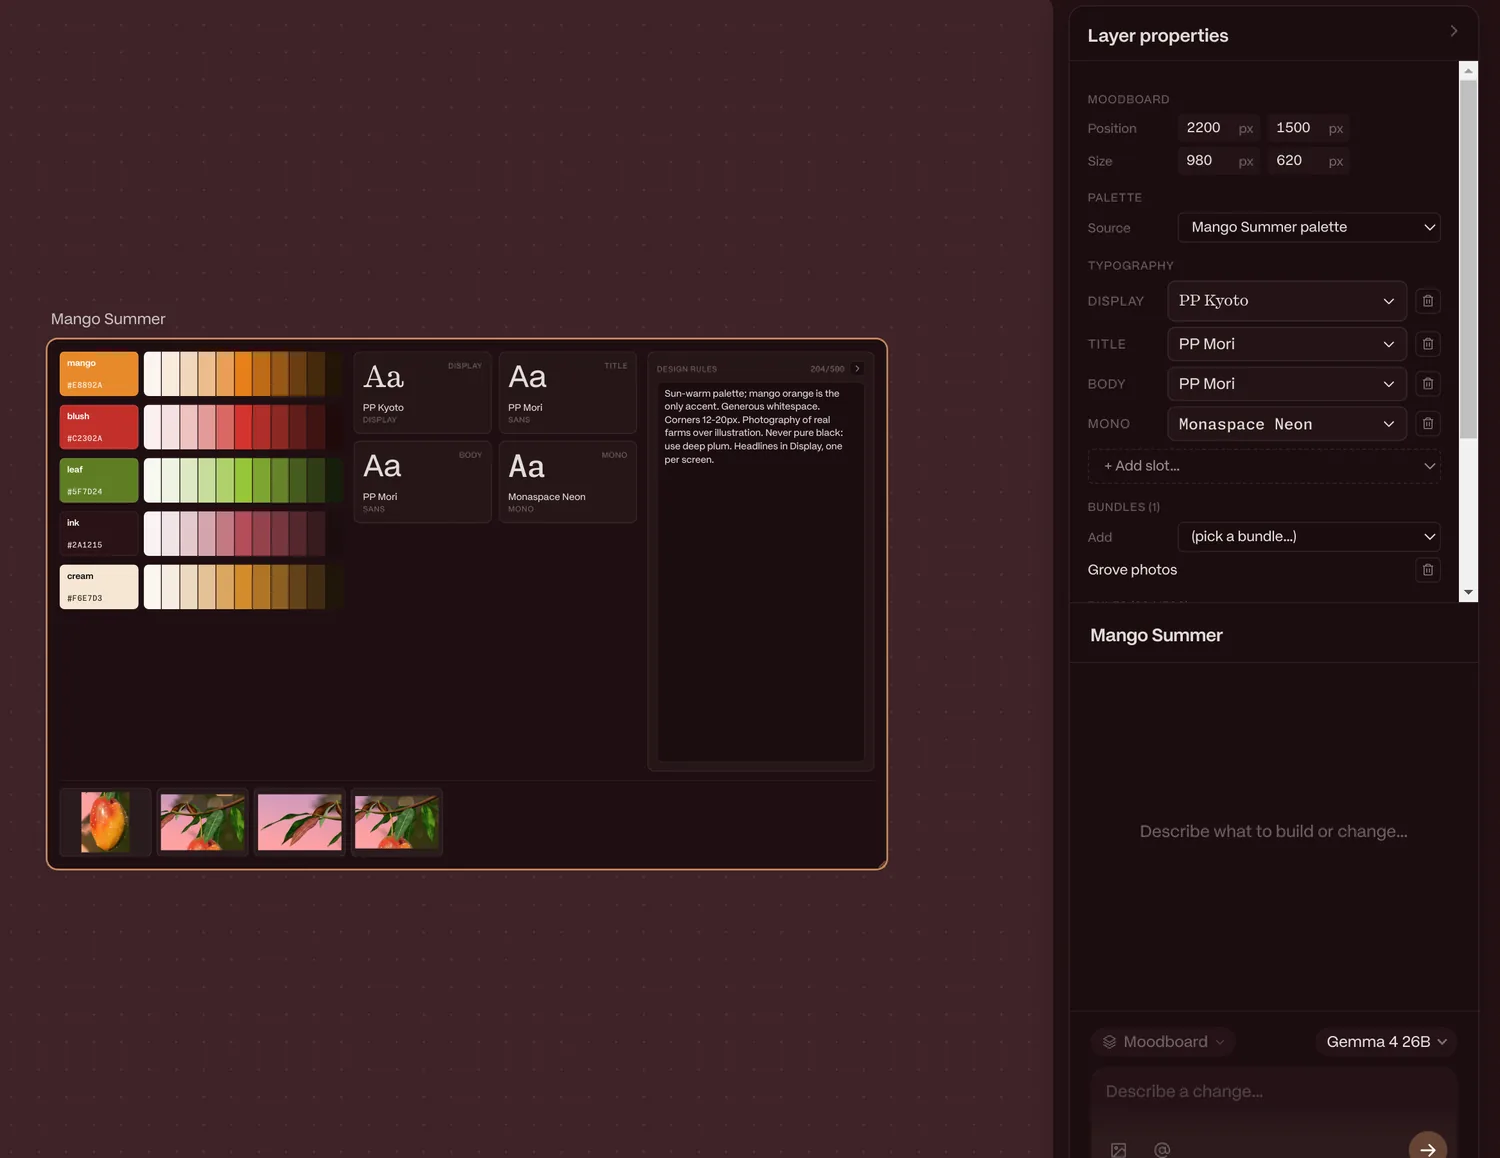Open the Add slot dropdown
This screenshot has height=1158, width=1500.
point(1264,466)
